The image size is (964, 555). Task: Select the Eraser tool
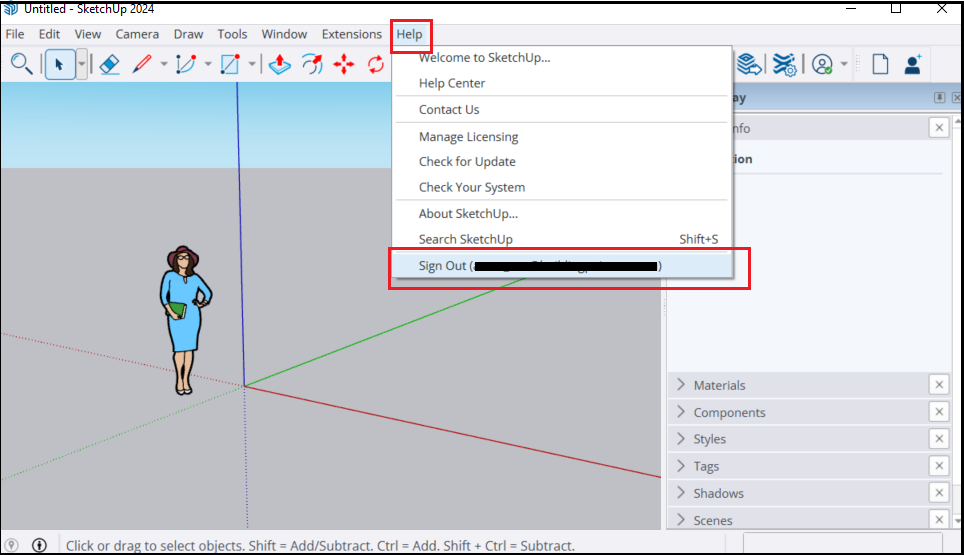click(110, 64)
